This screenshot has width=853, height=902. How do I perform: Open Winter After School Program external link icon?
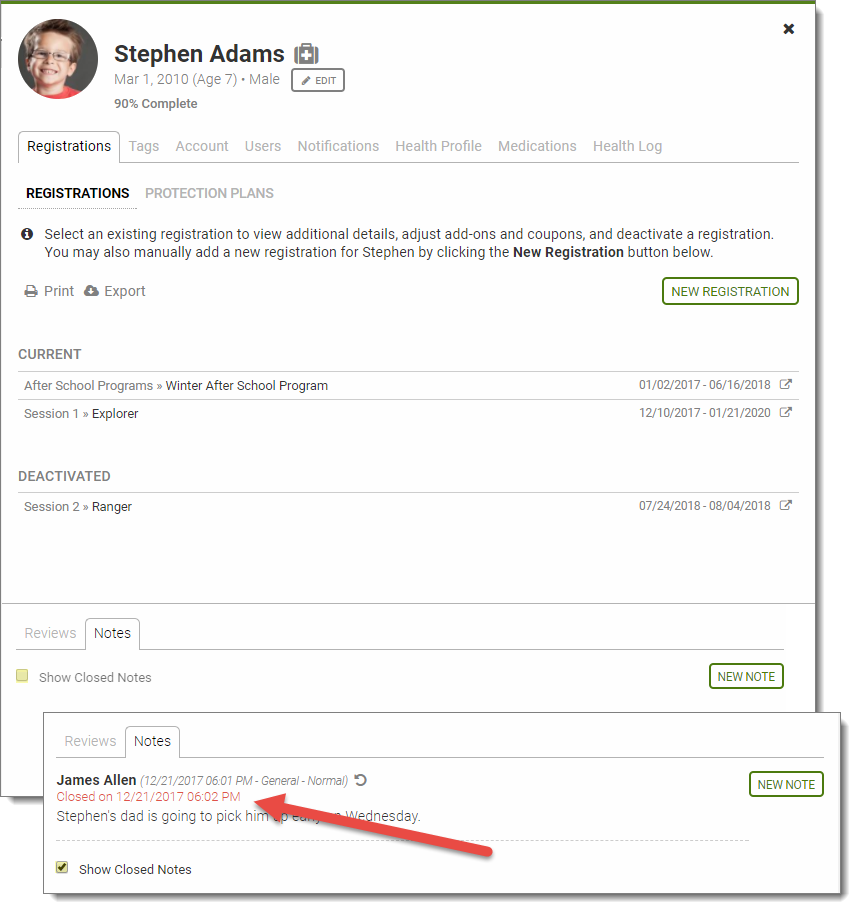pyautogui.click(x=786, y=385)
